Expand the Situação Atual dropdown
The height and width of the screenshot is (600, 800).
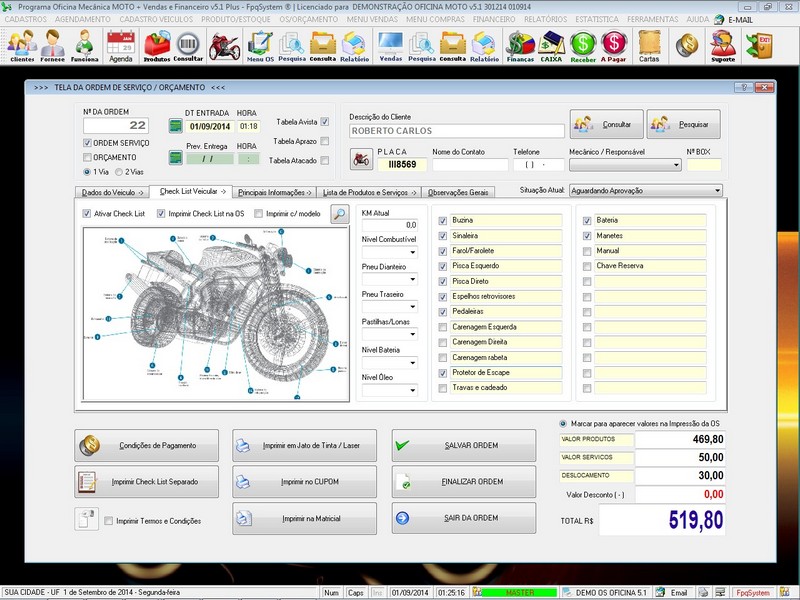pyautogui.click(x=716, y=190)
